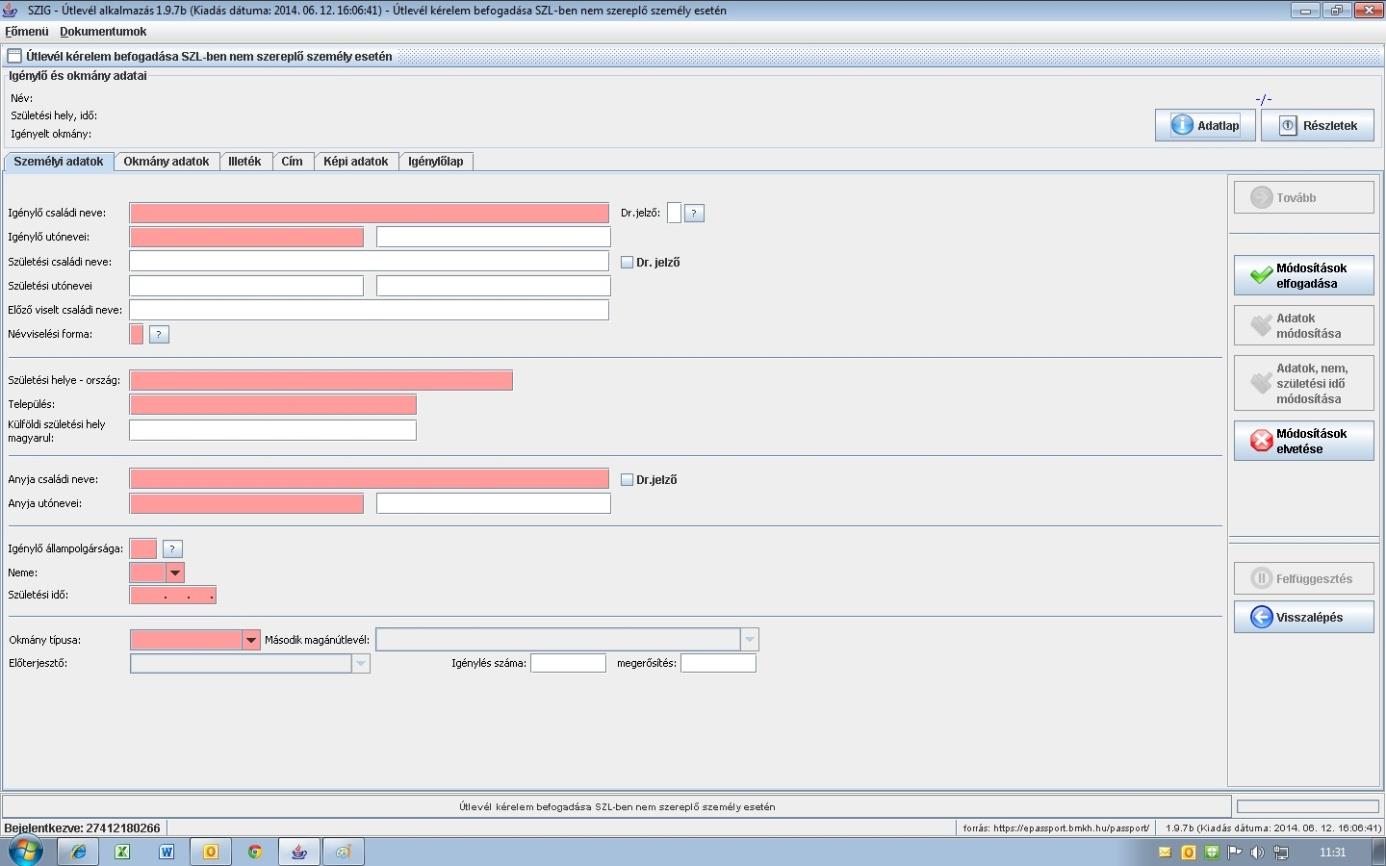Go back with the Visszalépés button
This screenshot has height=866, width=1386.
tap(1304, 617)
